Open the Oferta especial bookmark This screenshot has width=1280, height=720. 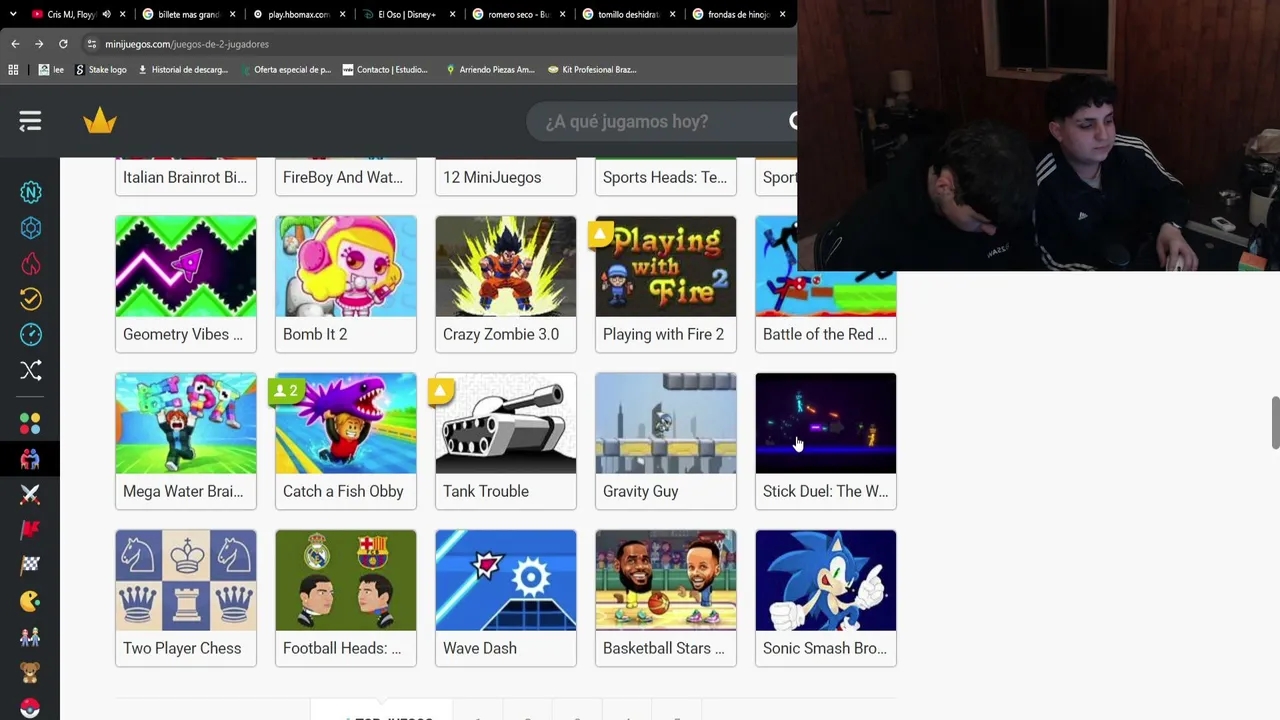285,70
